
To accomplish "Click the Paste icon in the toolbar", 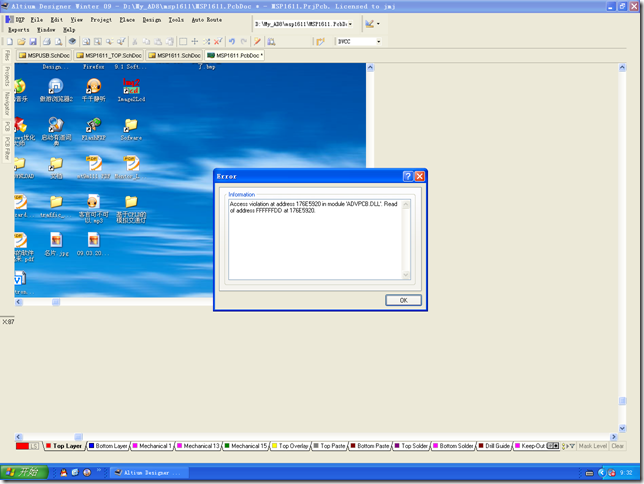I will 158,41.
